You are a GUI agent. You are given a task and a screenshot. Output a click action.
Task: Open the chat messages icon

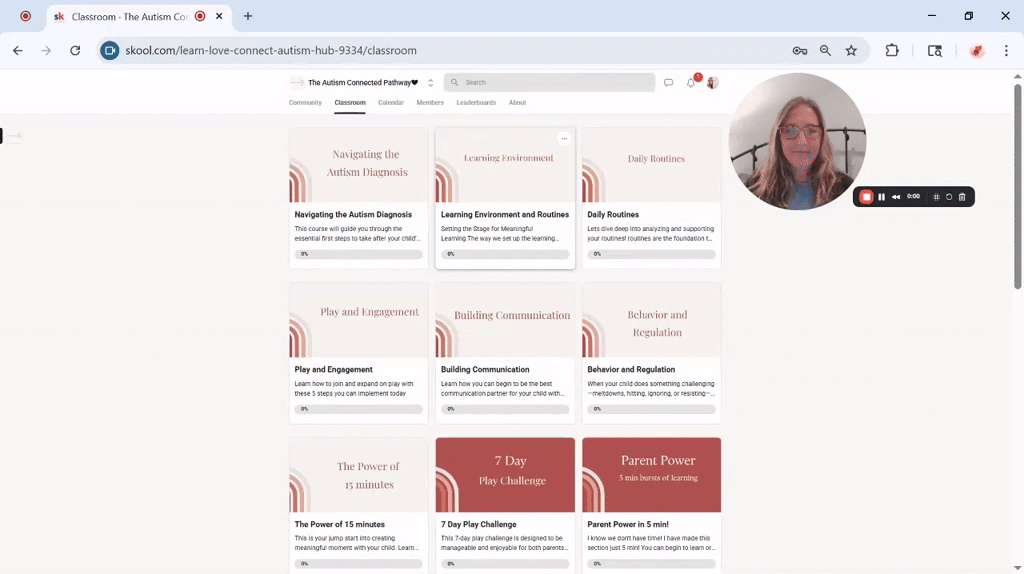[x=668, y=83]
